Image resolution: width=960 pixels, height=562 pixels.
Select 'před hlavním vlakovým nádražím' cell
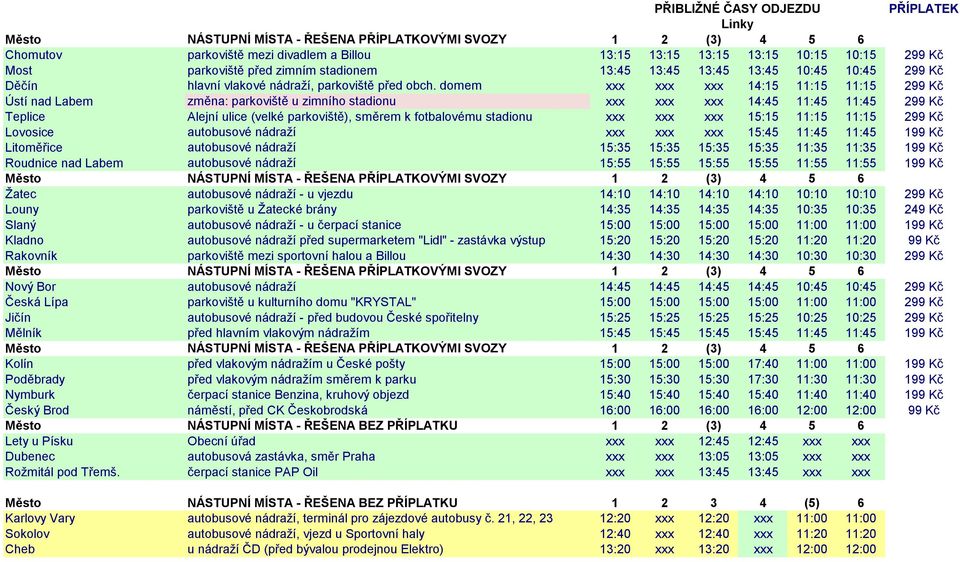click(279, 333)
